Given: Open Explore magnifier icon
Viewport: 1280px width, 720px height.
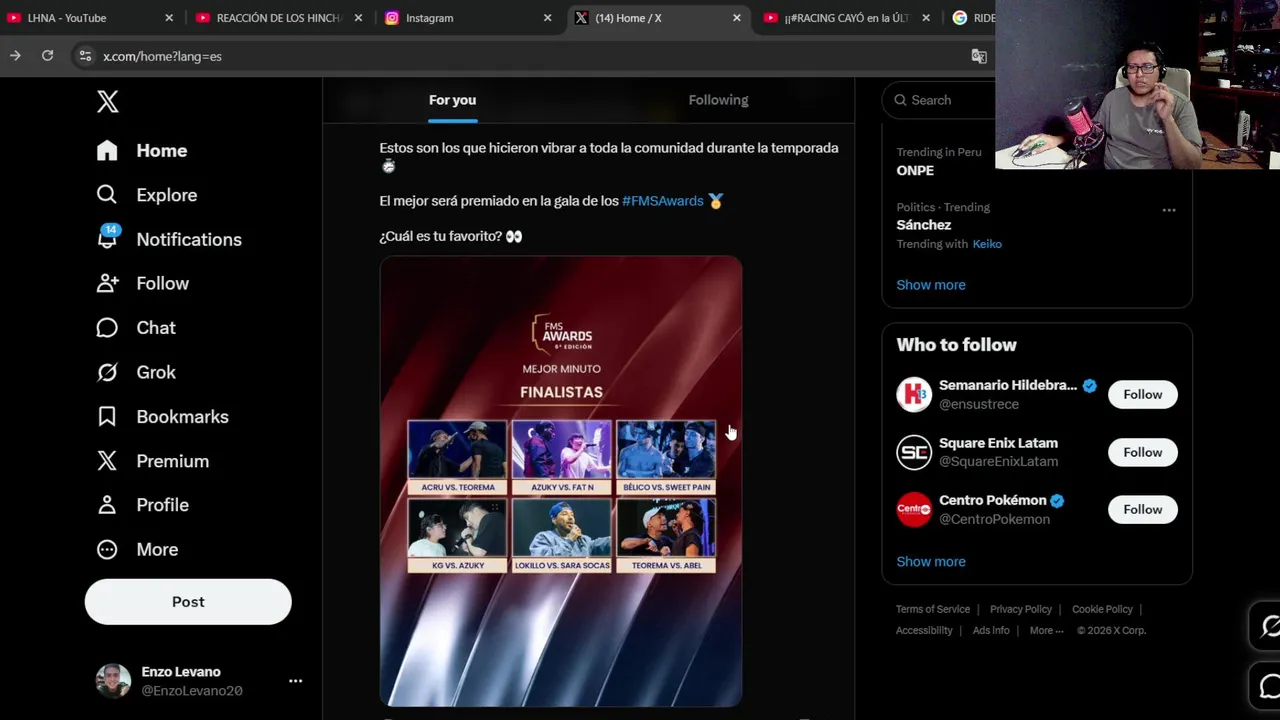Looking at the screenshot, I should pyautogui.click(x=107, y=194).
